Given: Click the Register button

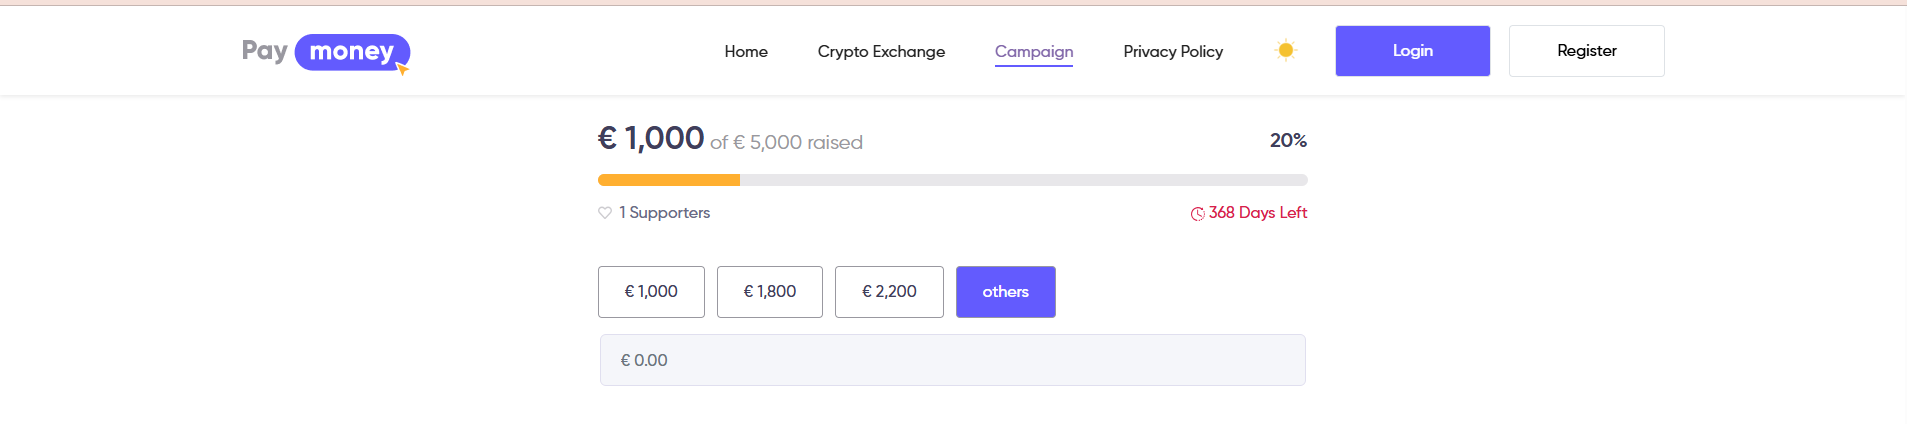Looking at the screenshot, I should (1587, 51).
